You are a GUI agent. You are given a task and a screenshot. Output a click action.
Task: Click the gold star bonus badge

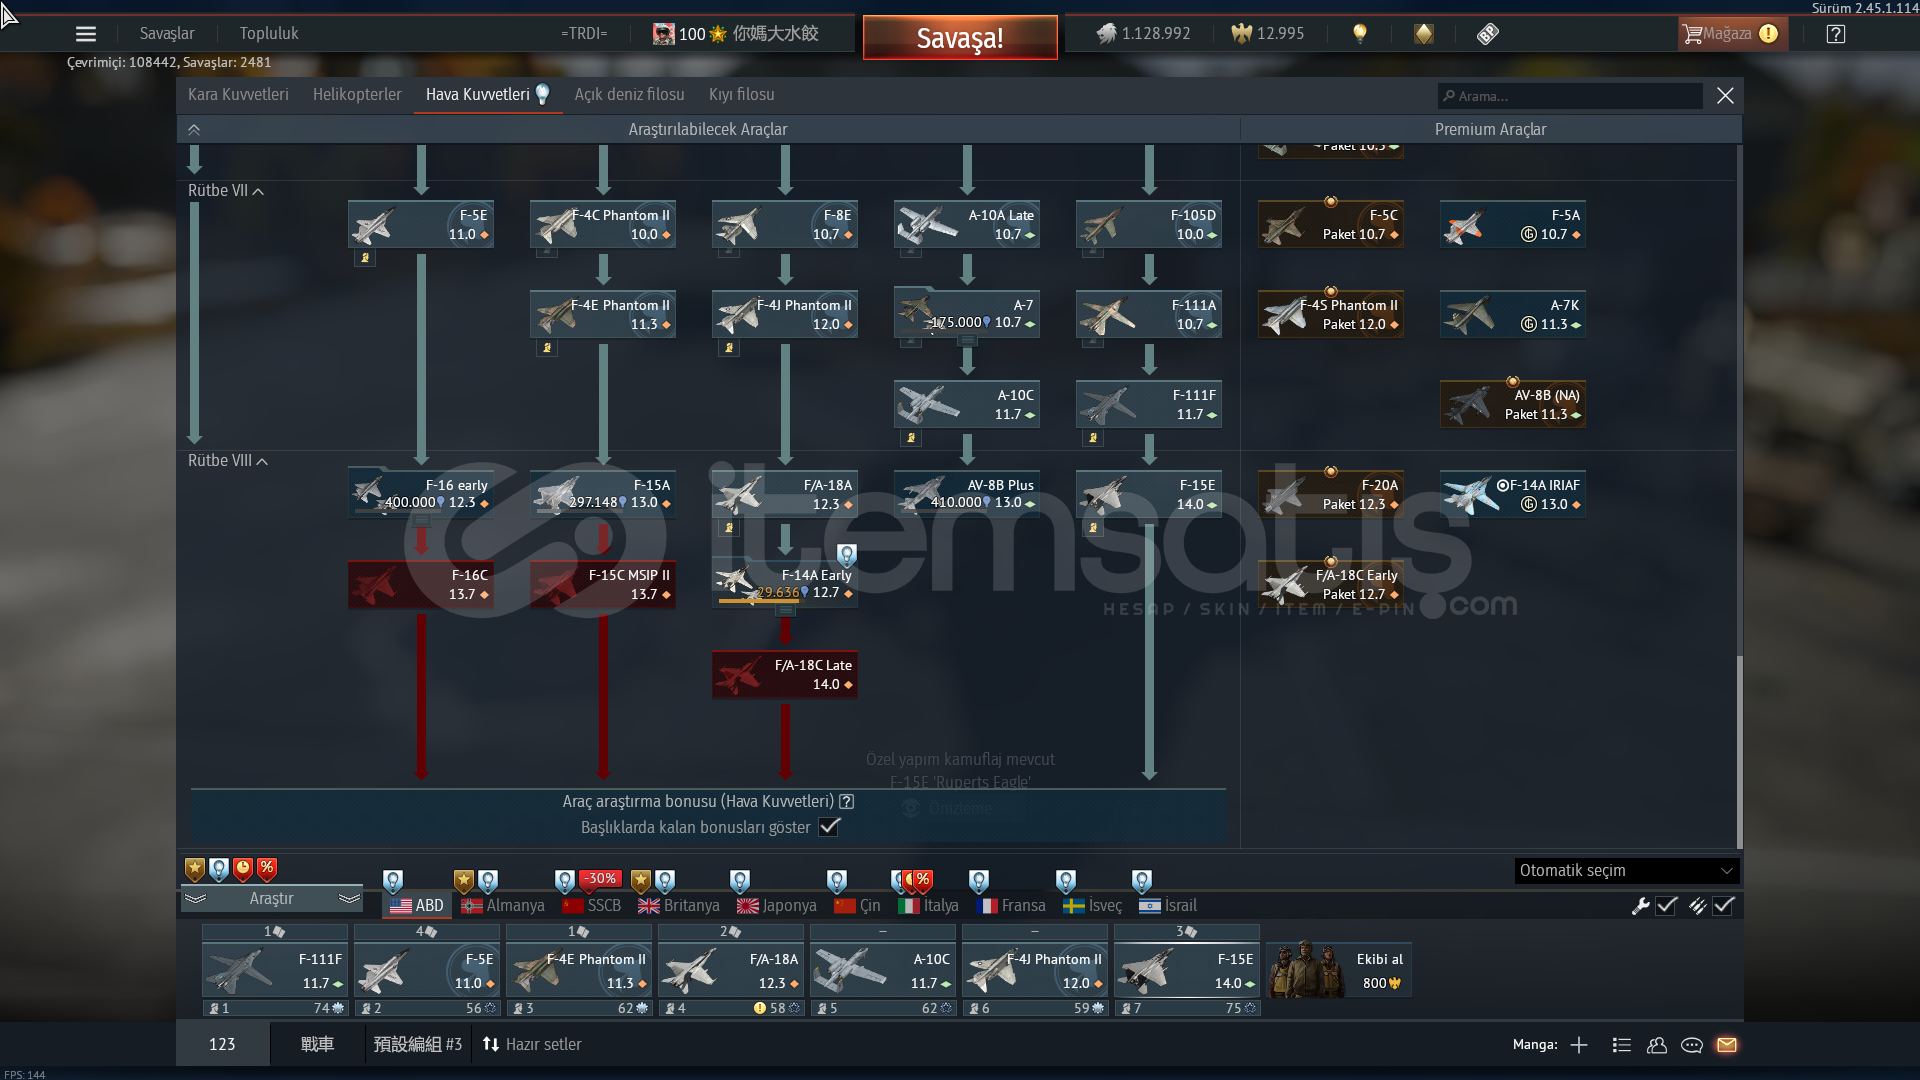pyautogui.click(x=195, y=870)
